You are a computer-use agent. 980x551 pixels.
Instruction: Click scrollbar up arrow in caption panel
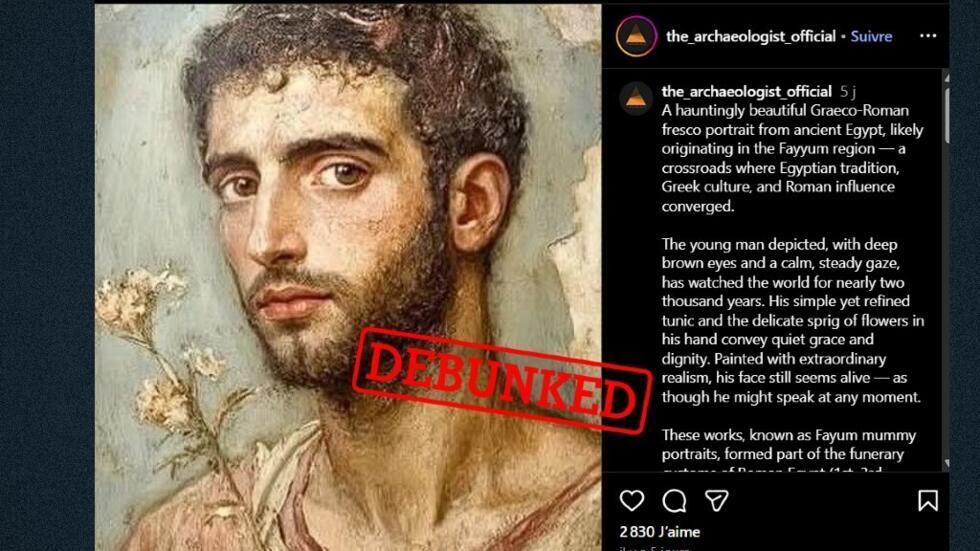[x=946, y=78]
